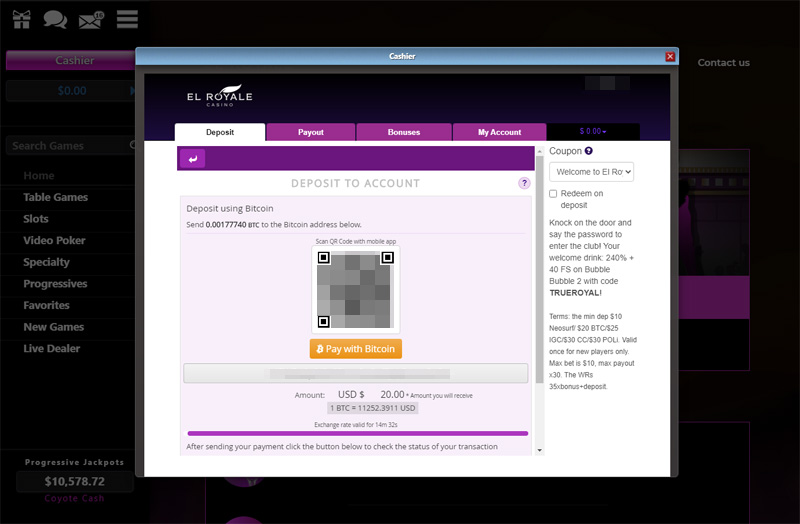Open the live chat bubbles icon

click(x=55, y=19)
